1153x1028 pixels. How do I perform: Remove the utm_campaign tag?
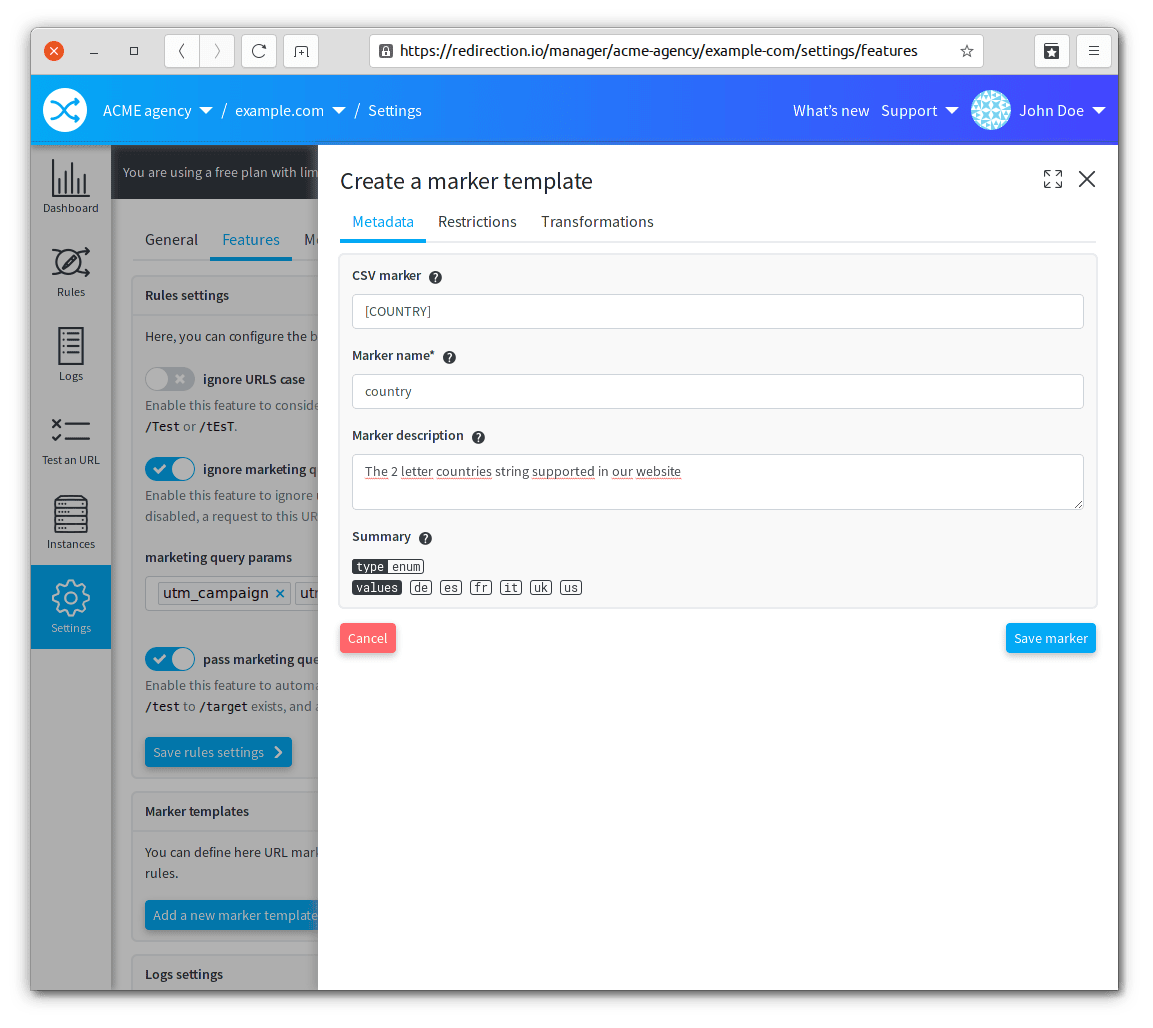(x=280, y=593)
